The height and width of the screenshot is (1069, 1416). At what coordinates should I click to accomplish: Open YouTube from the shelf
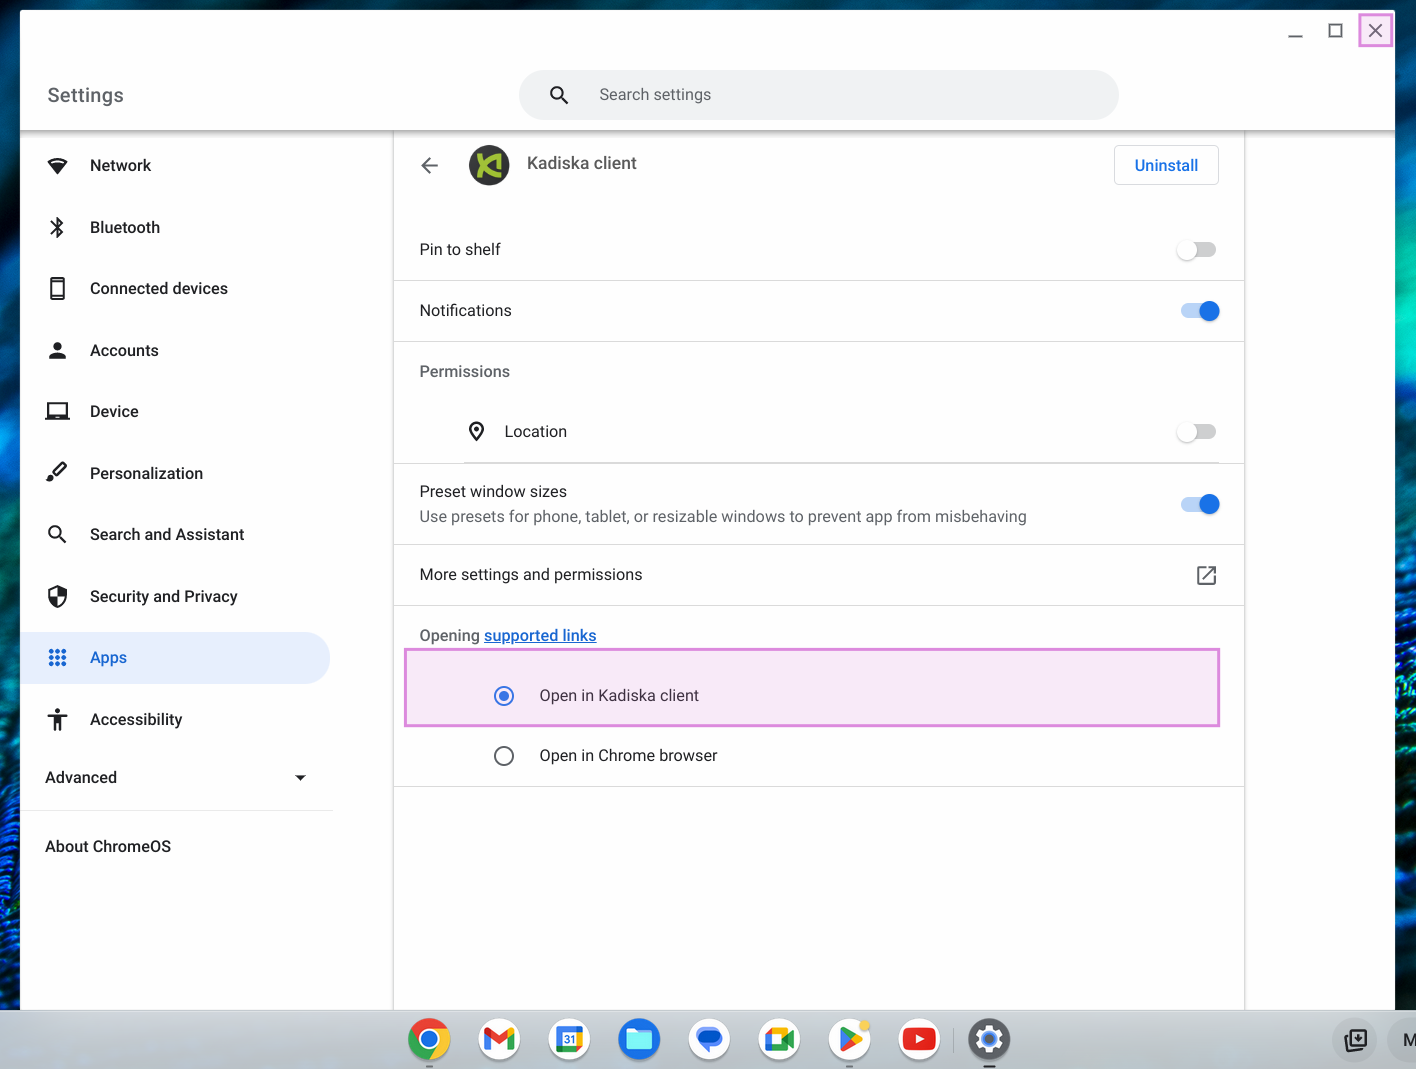(x=919, y=1040)
